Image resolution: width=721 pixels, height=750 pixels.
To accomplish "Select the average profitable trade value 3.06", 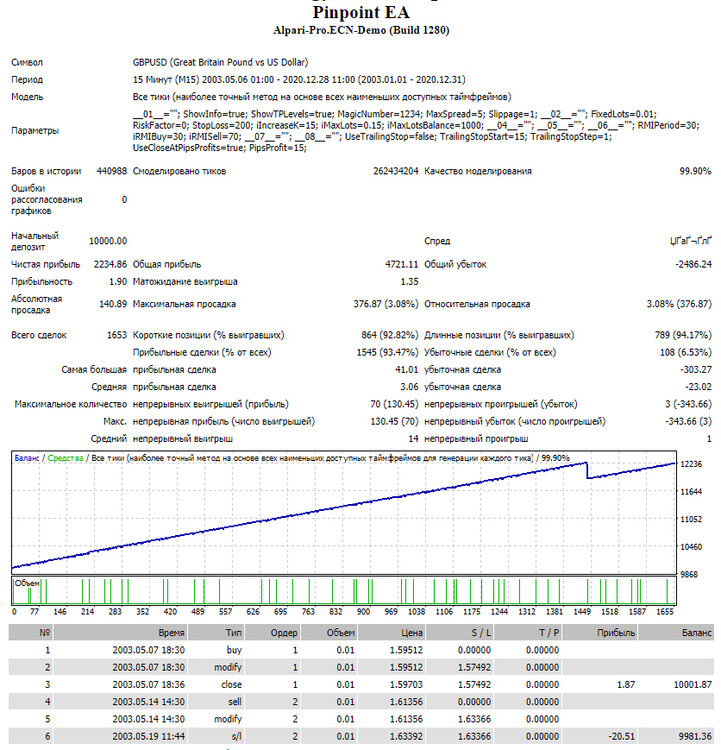I will 410,387.
